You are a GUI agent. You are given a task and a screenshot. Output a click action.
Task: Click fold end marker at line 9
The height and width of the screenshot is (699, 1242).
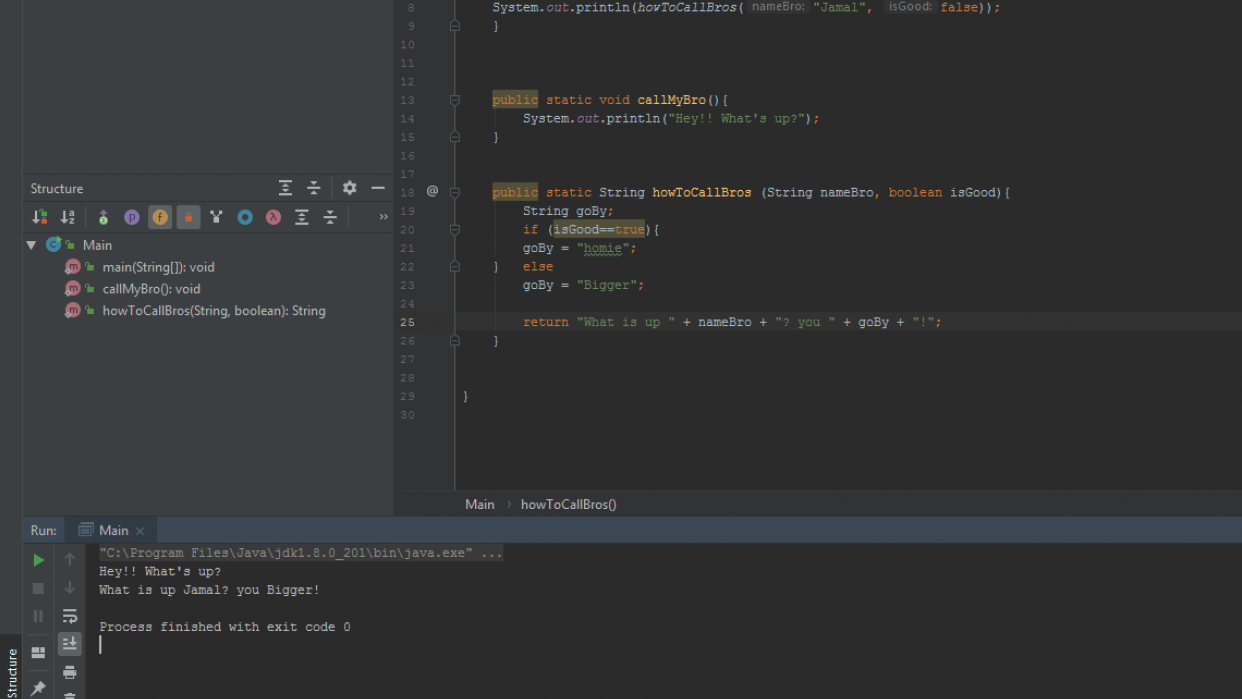tap(454, 26)
